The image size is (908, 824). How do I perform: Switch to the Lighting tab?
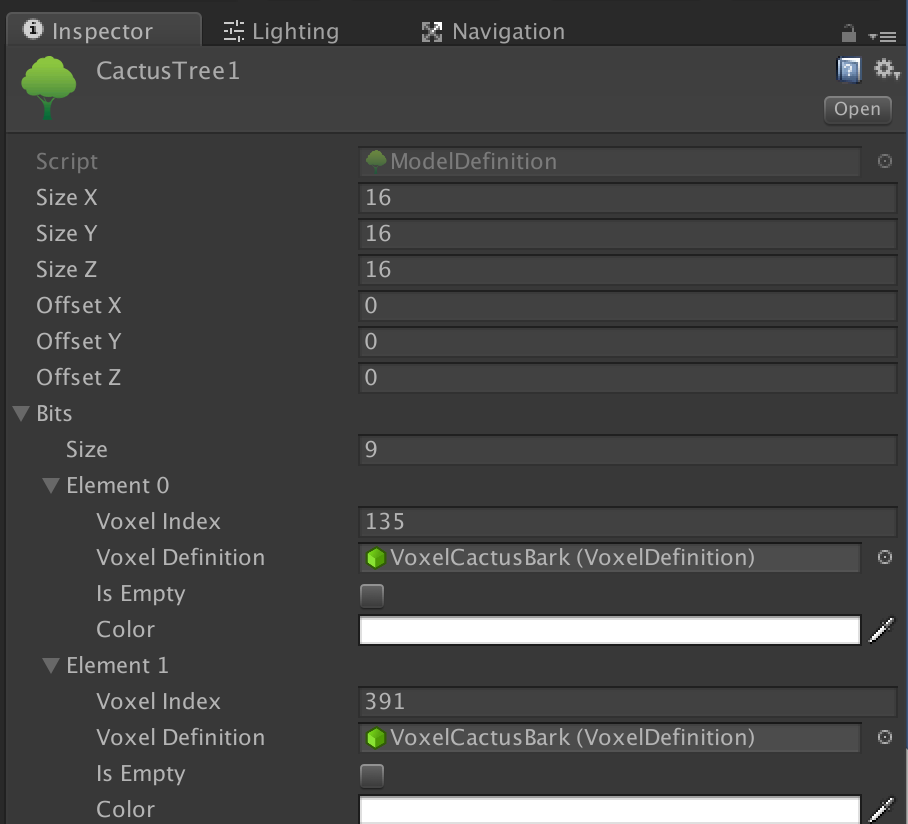point(281,30)
